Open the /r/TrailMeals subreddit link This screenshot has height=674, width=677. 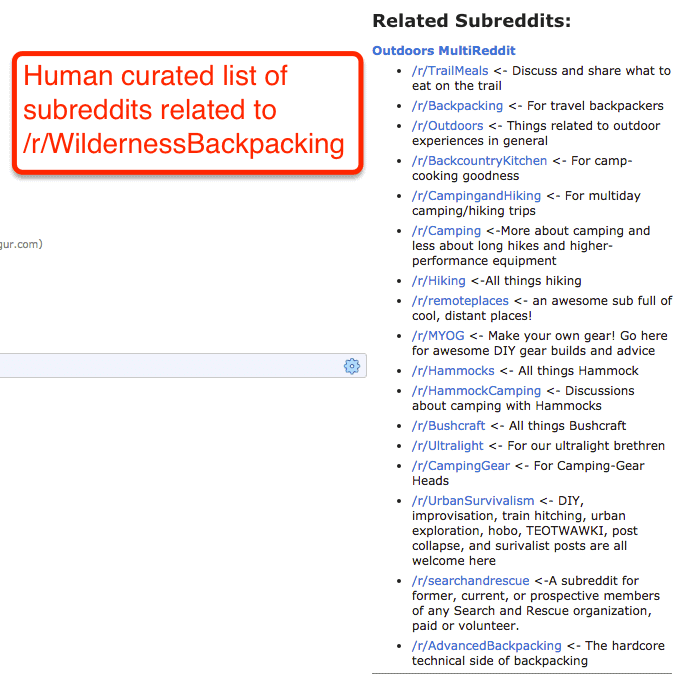tap(450, 70)
